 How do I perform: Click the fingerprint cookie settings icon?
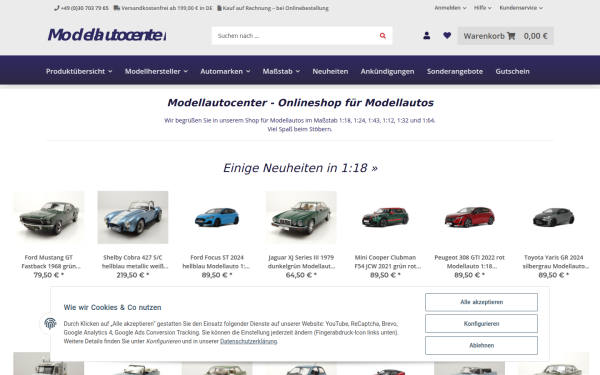[50, 323]
